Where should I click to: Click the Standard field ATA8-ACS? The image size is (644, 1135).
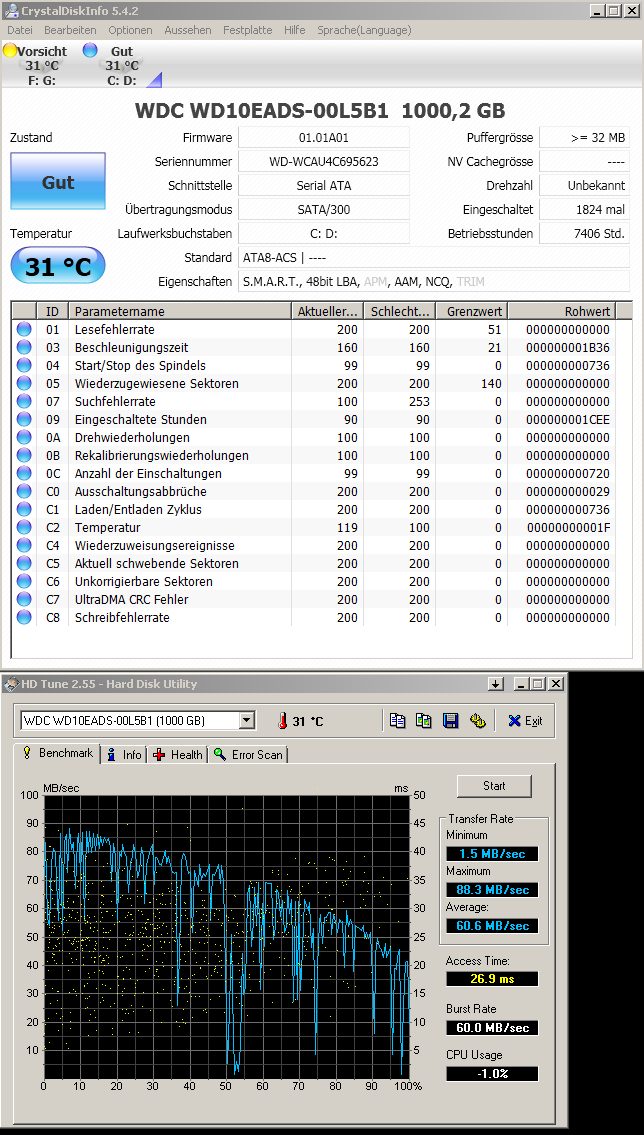(x=433, y=257)
